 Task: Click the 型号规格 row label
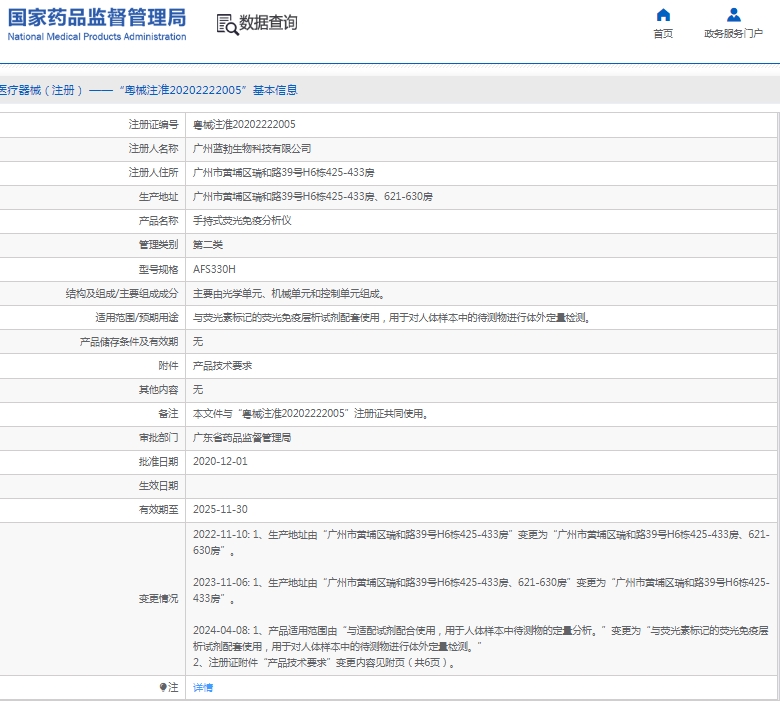158,269
